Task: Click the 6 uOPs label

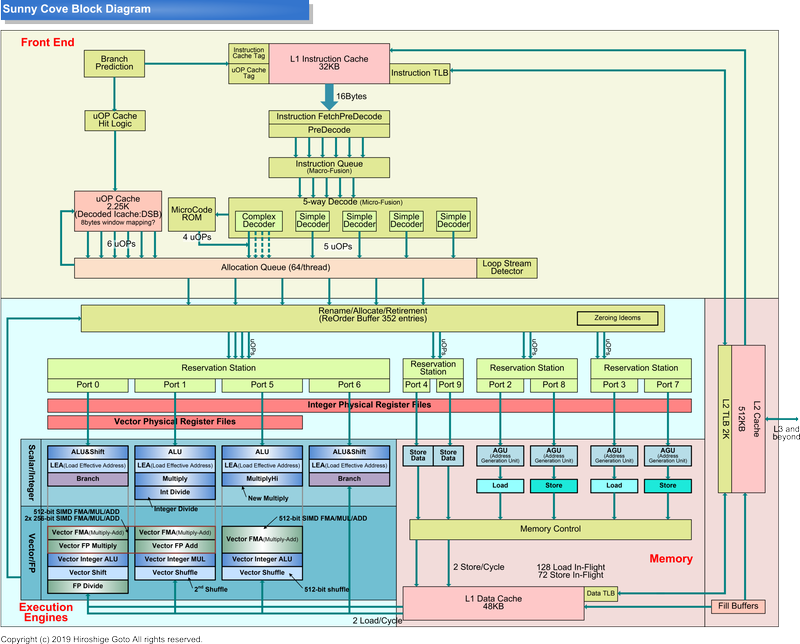Action: point(121,244)
